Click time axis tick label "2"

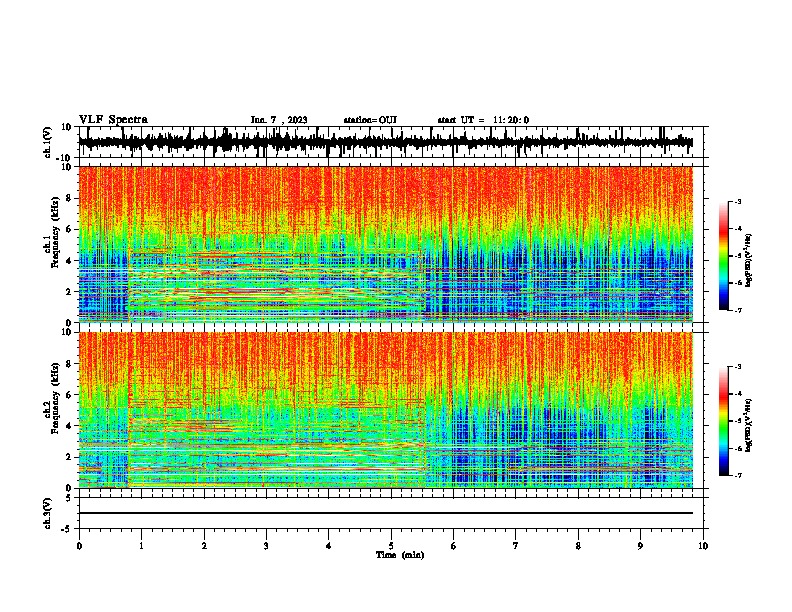[x=204, y=546]
